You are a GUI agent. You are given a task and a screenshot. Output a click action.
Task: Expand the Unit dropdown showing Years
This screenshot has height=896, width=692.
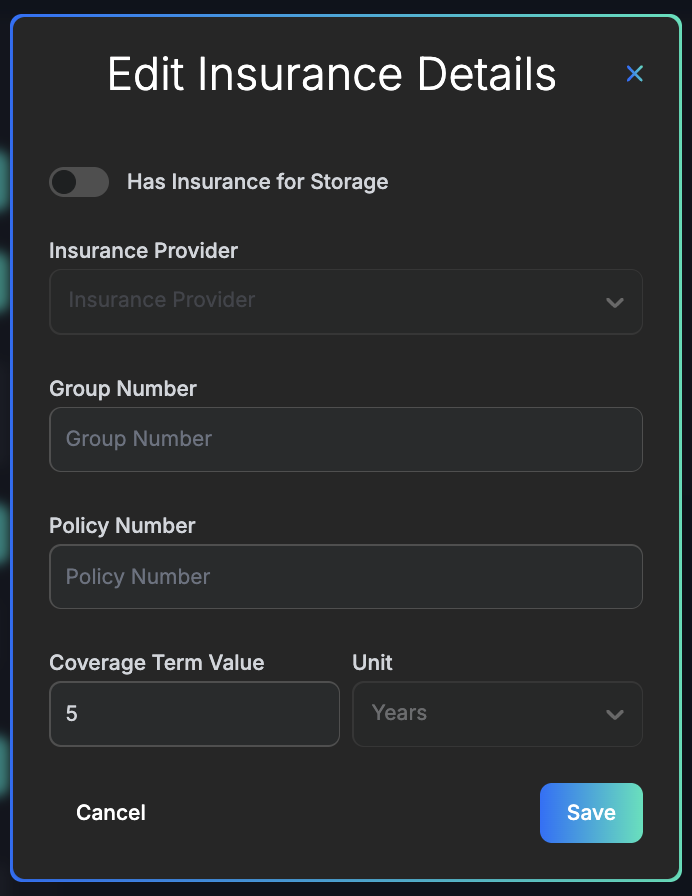coord(497,714)
